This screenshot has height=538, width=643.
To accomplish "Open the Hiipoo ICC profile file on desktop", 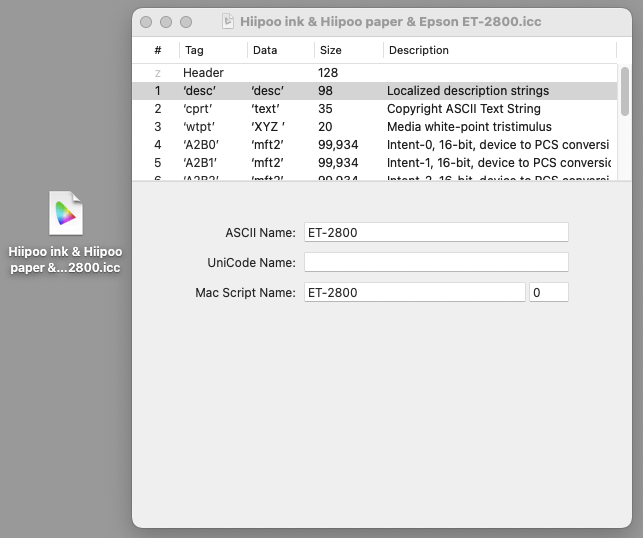I will [66, 213].
